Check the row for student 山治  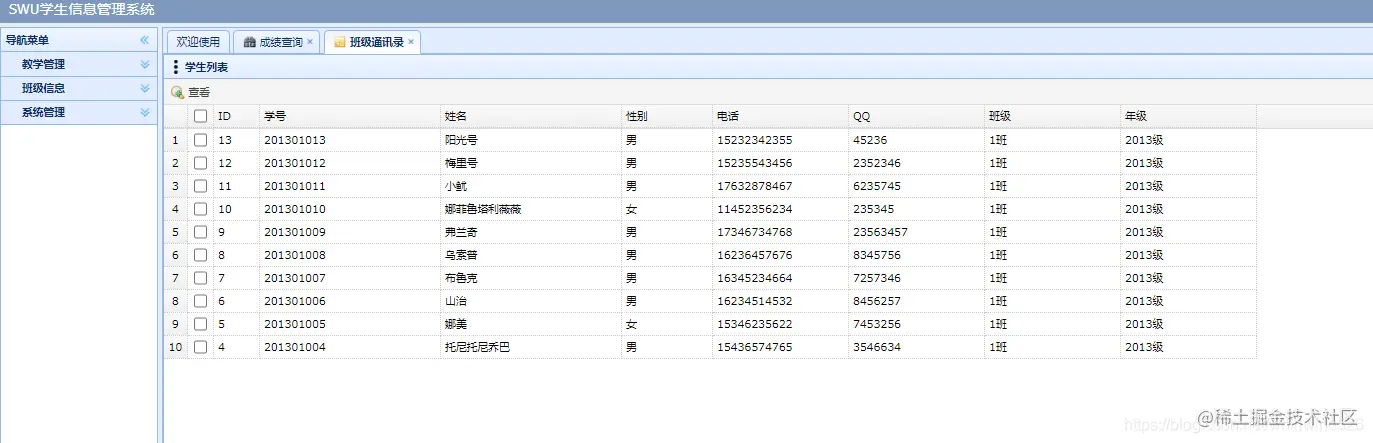[x=200, y=301]
